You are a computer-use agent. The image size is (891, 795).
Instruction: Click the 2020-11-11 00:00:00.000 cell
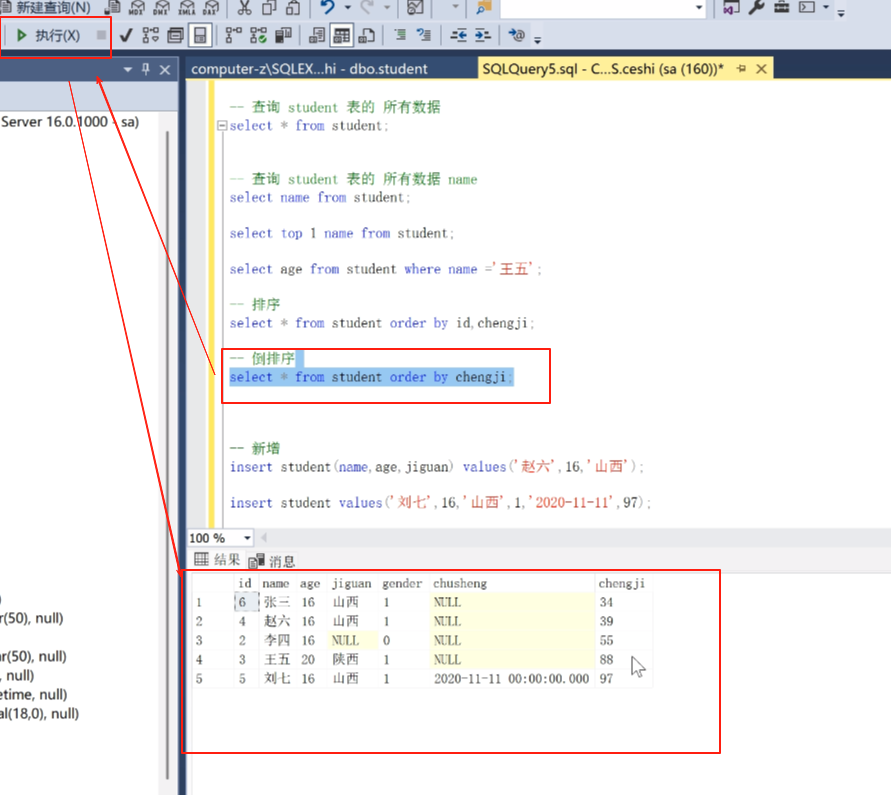tap(512, 679)
